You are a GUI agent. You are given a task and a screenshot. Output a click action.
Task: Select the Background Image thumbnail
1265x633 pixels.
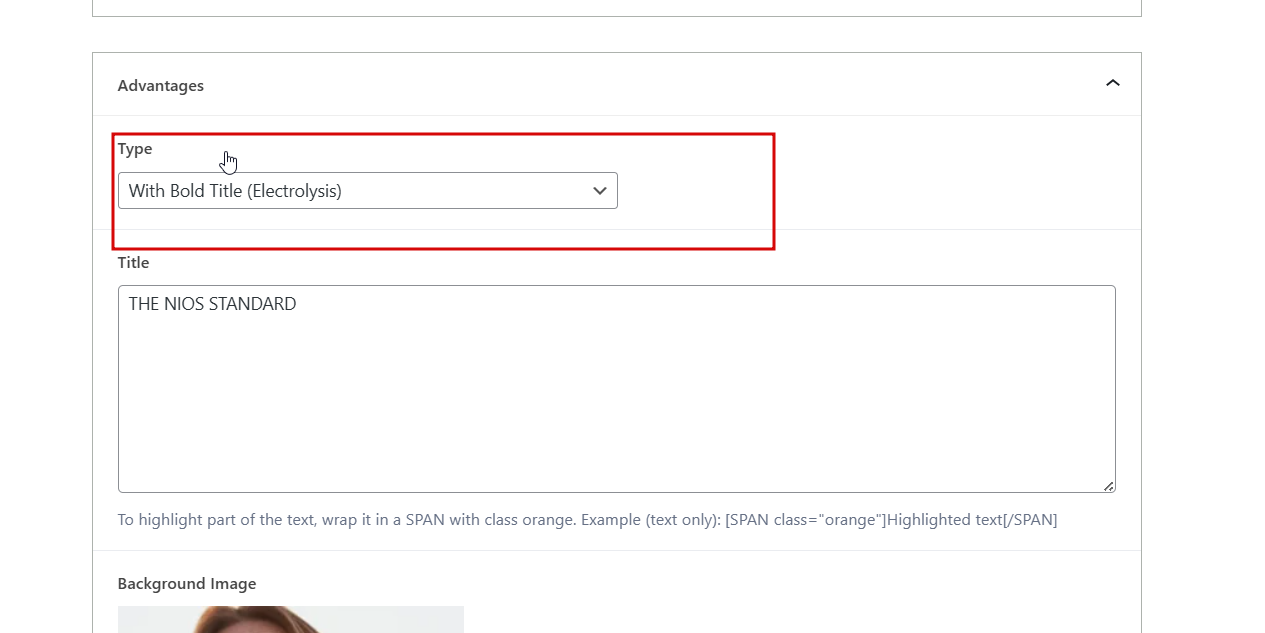(x=291, y=619)
